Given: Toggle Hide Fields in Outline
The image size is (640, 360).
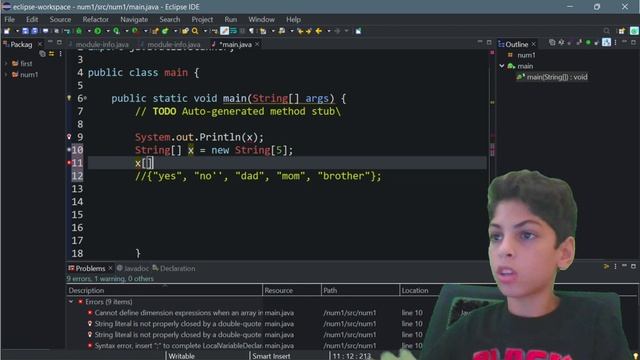Looking at the screenshot, I should point(569,43).
